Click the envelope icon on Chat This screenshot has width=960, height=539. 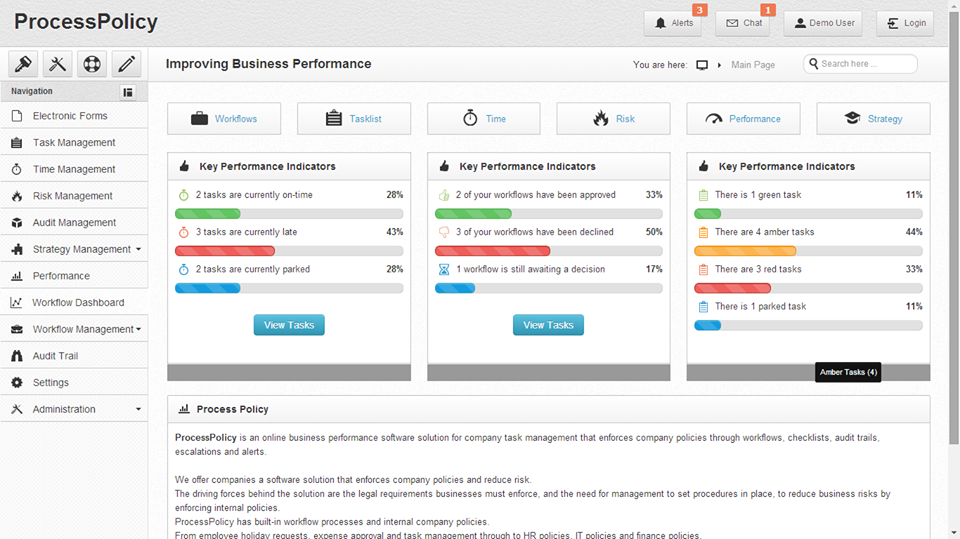pos(732,23)
